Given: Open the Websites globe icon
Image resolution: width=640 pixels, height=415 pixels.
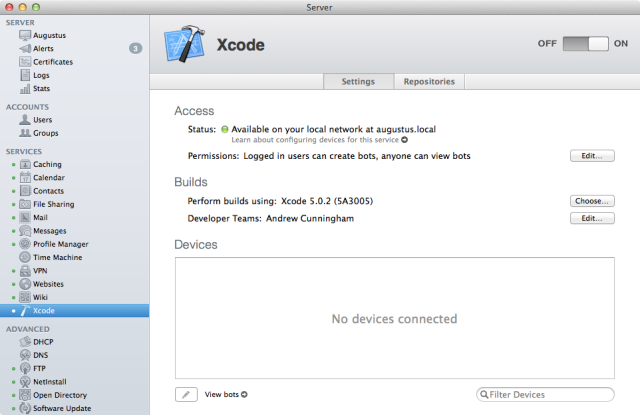Looking at the screenshot, I should click(x=25, y=284).
